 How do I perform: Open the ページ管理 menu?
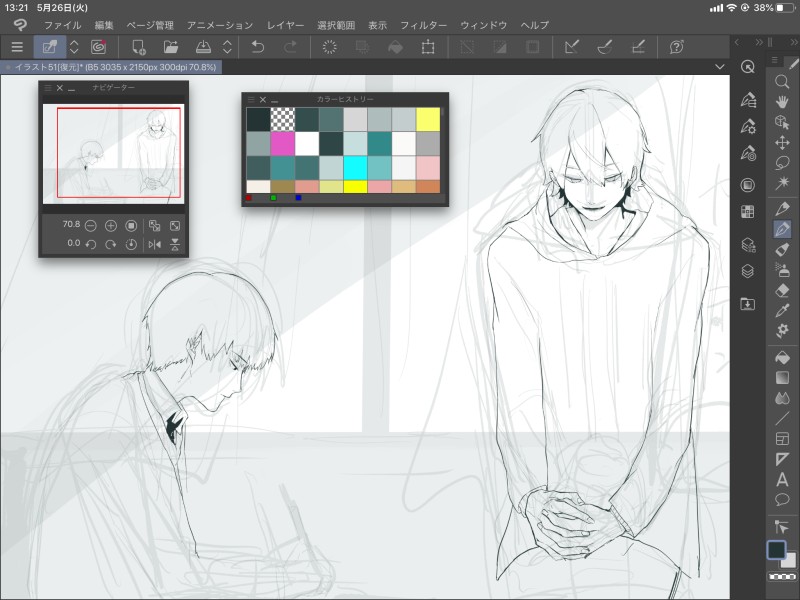tap(150, 25)
